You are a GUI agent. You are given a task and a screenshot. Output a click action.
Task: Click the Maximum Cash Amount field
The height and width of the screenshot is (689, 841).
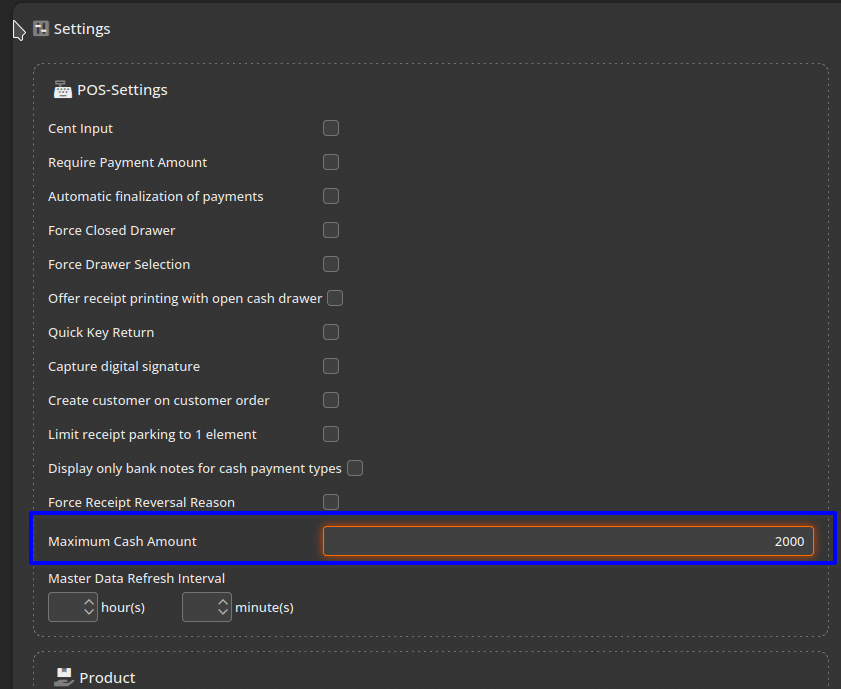pos(568,541)
